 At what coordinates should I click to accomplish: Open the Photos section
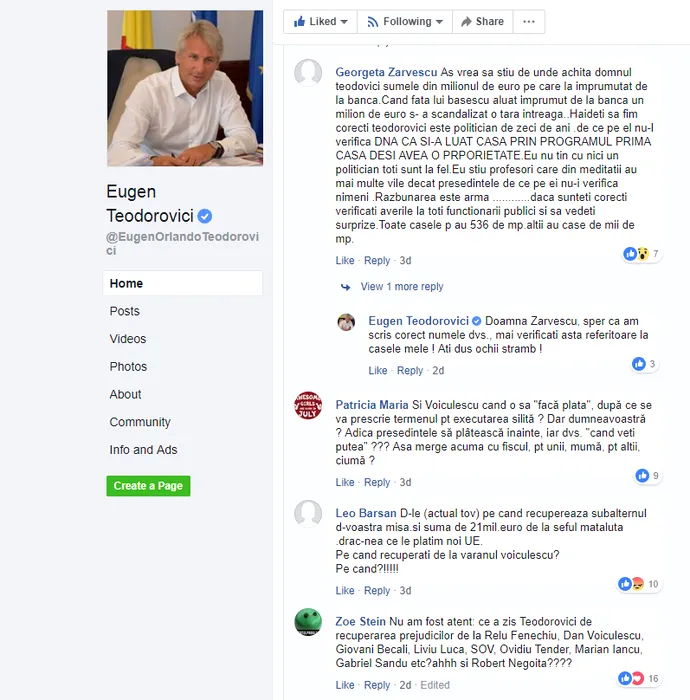[x=128, y=367]
